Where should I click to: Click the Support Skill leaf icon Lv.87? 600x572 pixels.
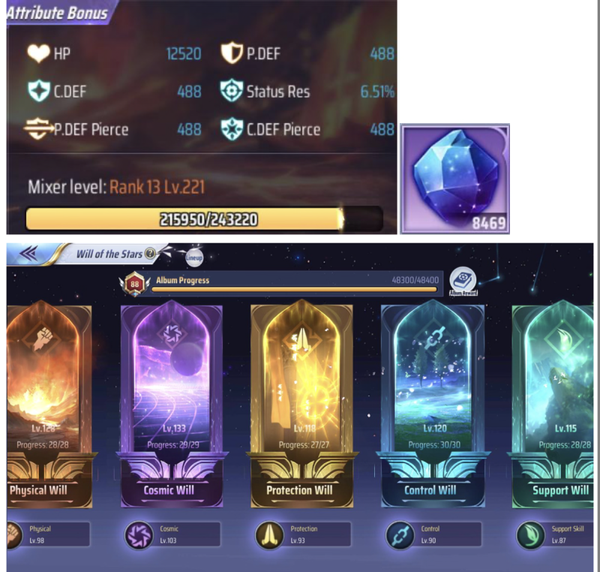tap(530, 535)
